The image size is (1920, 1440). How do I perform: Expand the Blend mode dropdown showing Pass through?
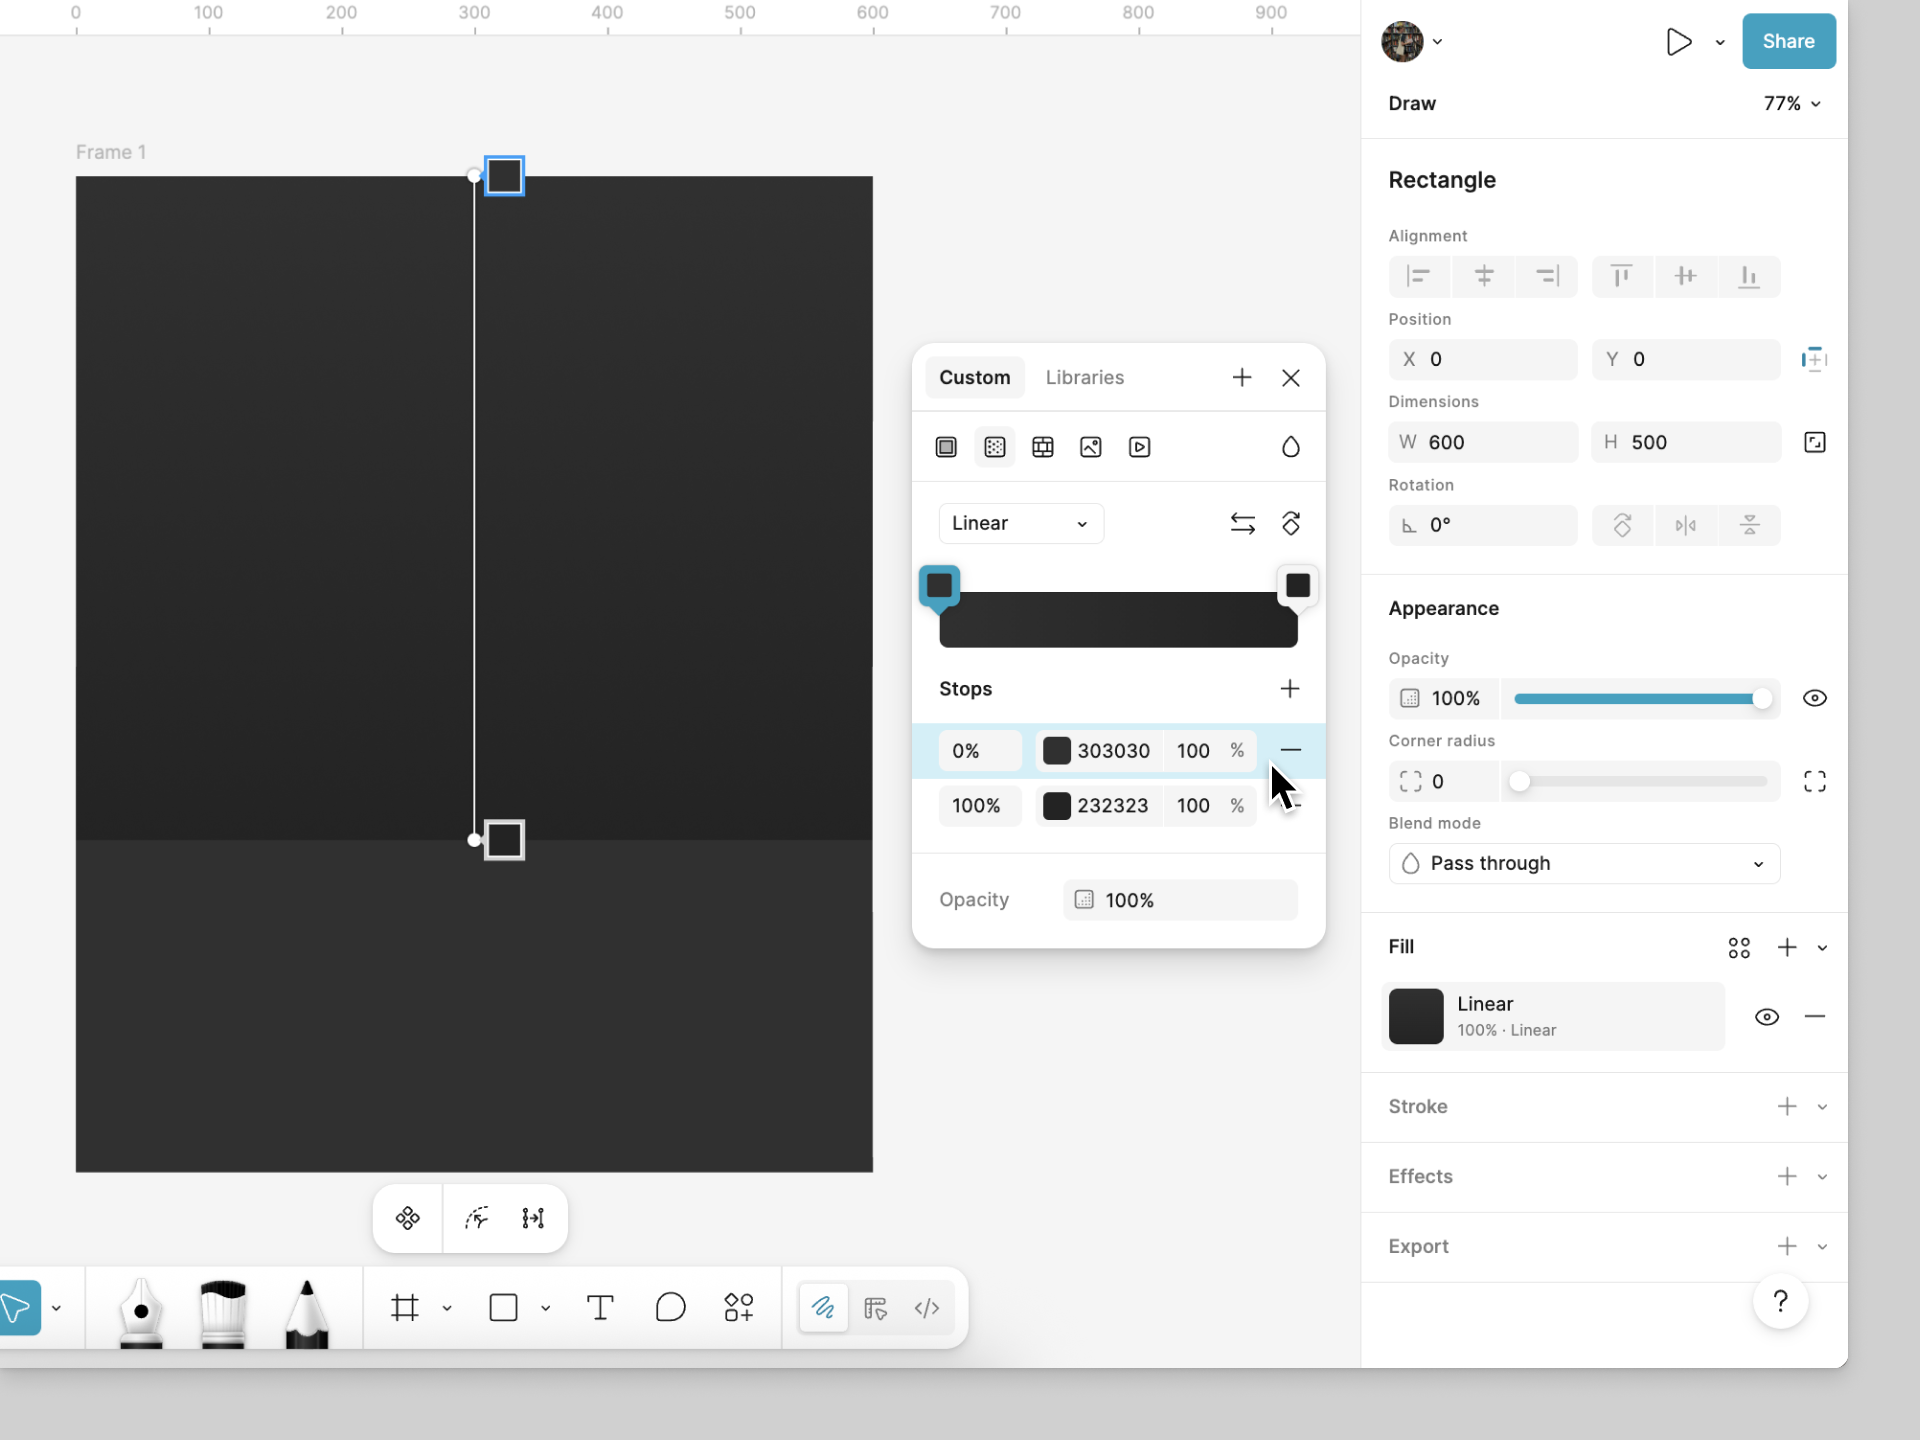[x=1583, y=863]
